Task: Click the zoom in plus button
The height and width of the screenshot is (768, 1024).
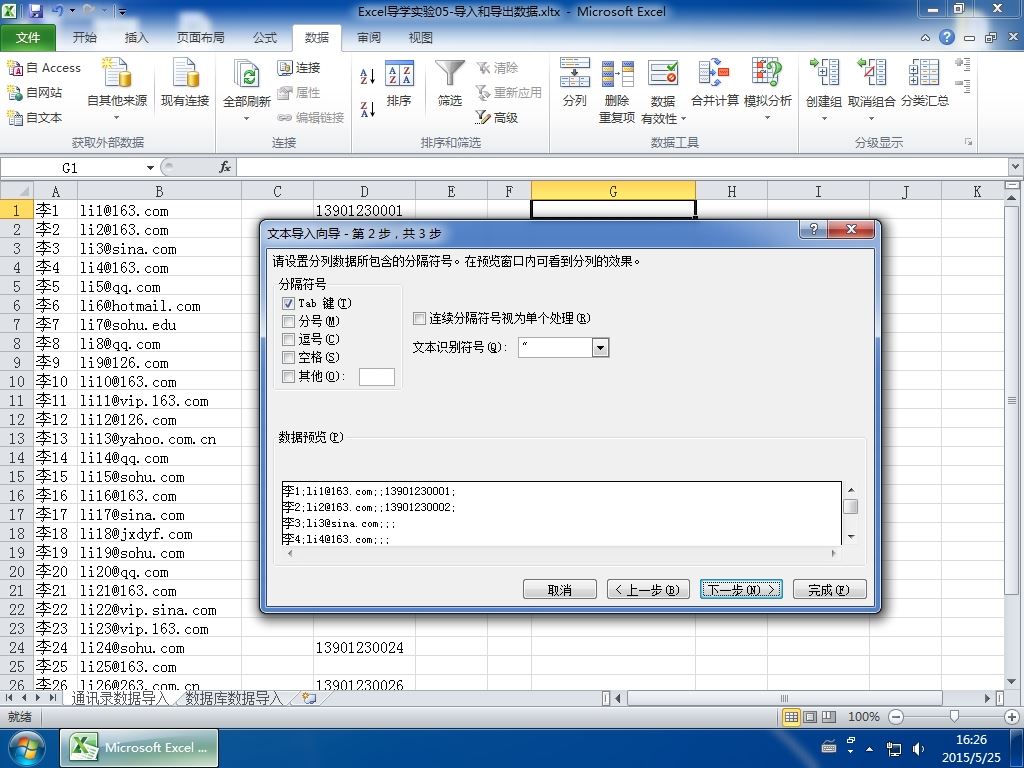Action: [x=1012, y=717]
